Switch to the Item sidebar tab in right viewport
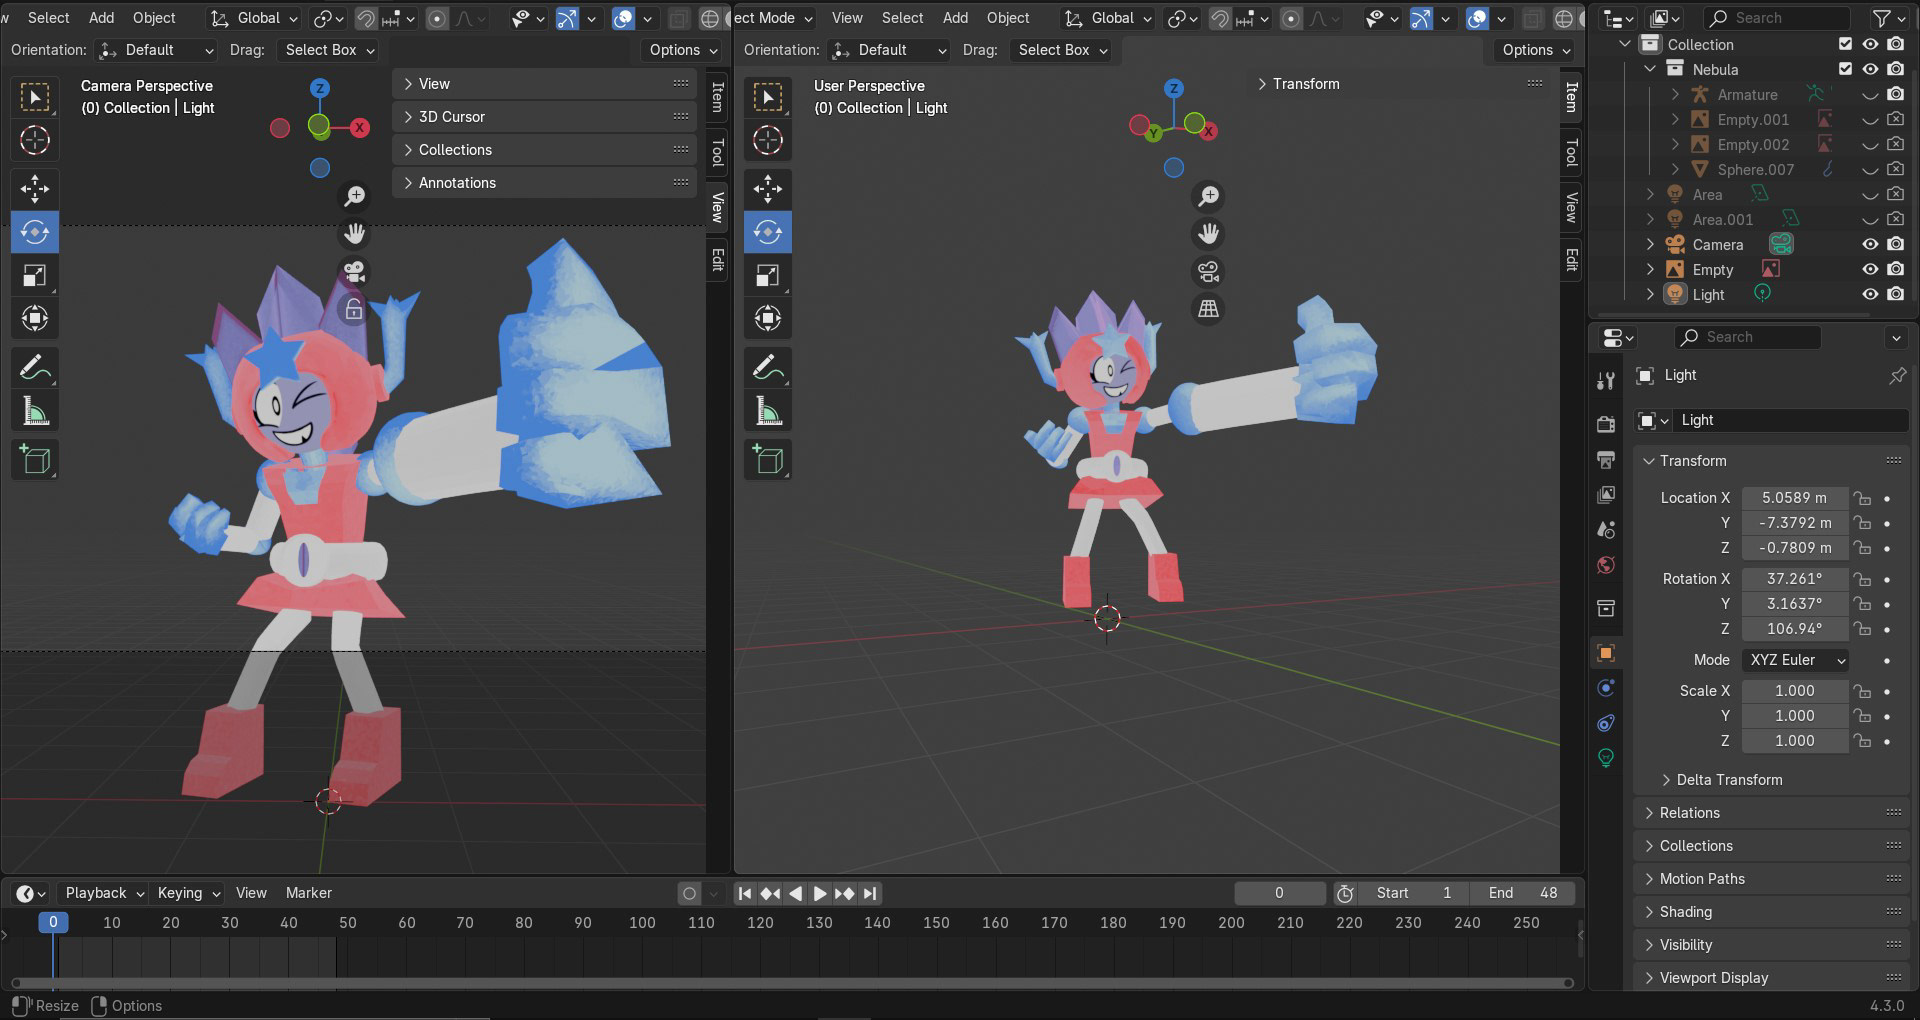The height and width of the screenshot is (1020, 1920). pyautogui.click(x=1571, y=97)
